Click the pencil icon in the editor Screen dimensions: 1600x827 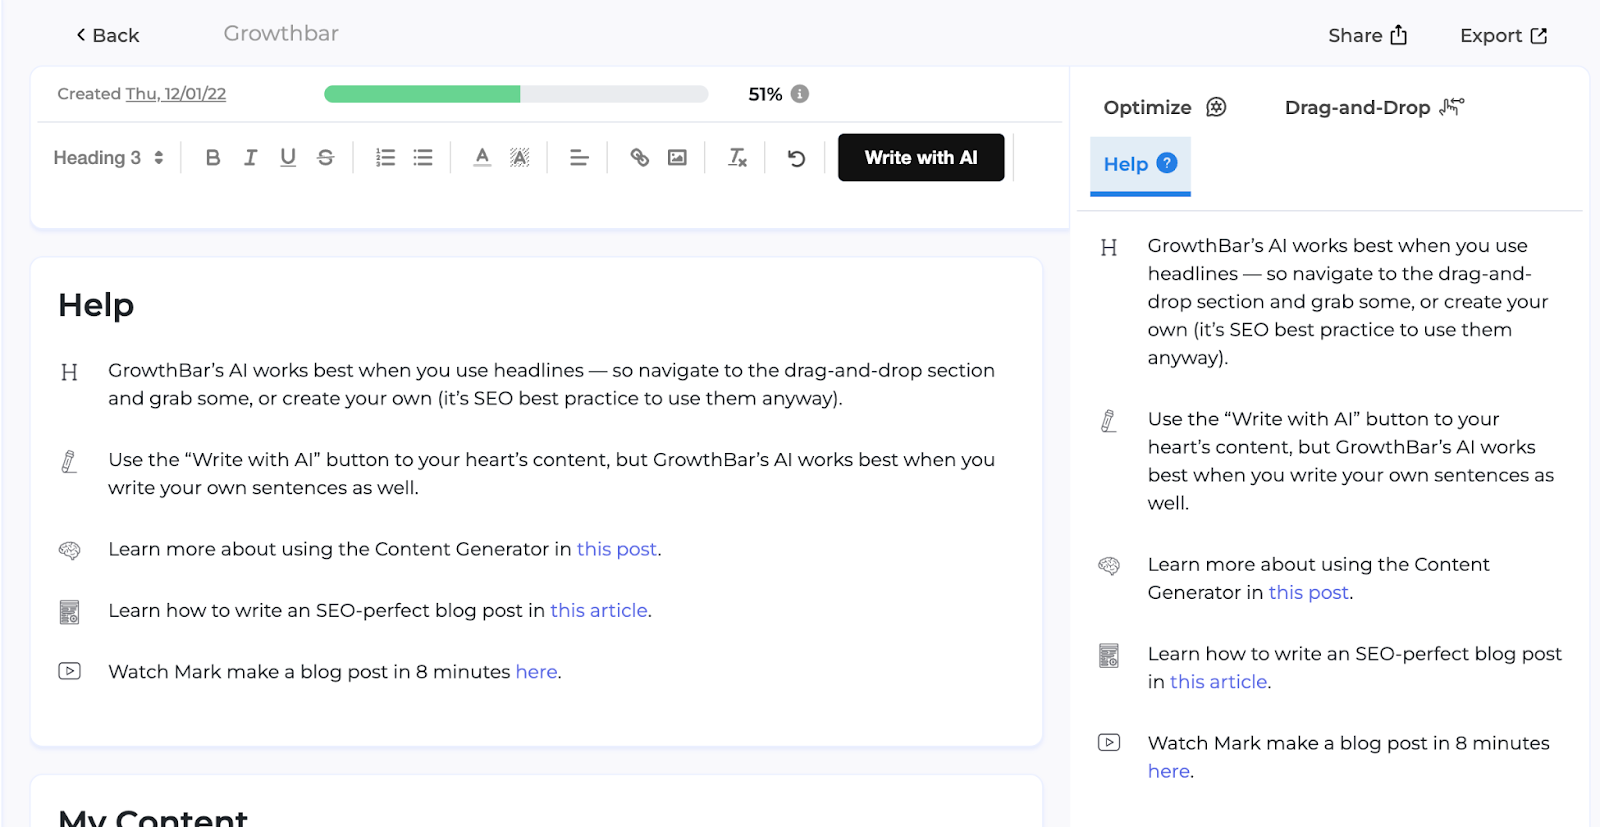tap(69, 461)
